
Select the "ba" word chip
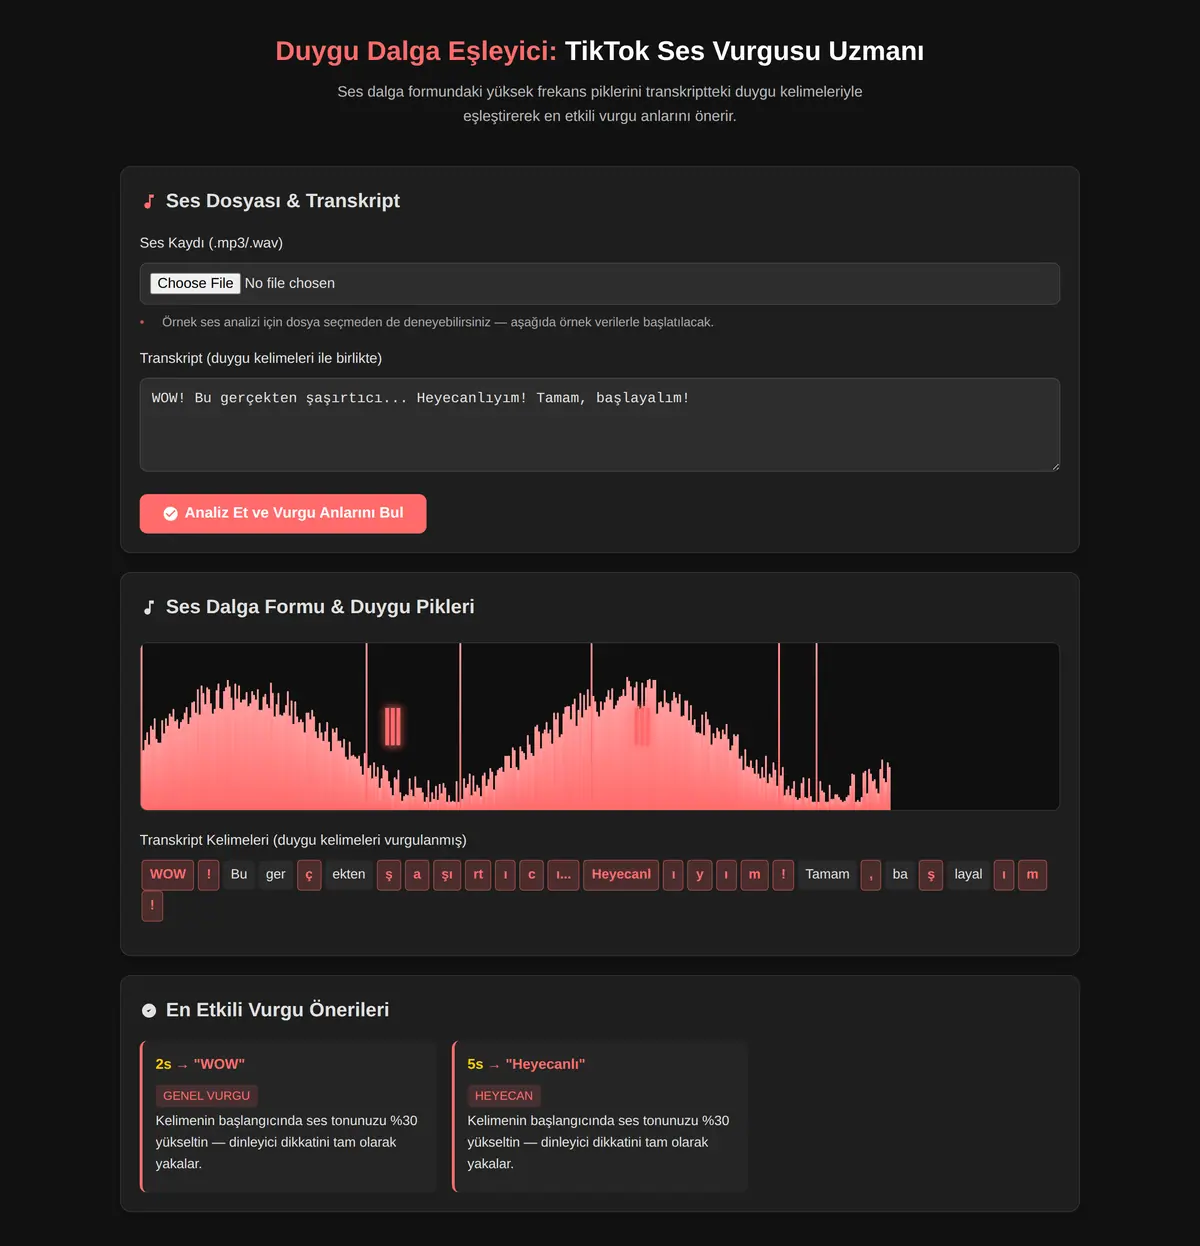tap(900, 875)
